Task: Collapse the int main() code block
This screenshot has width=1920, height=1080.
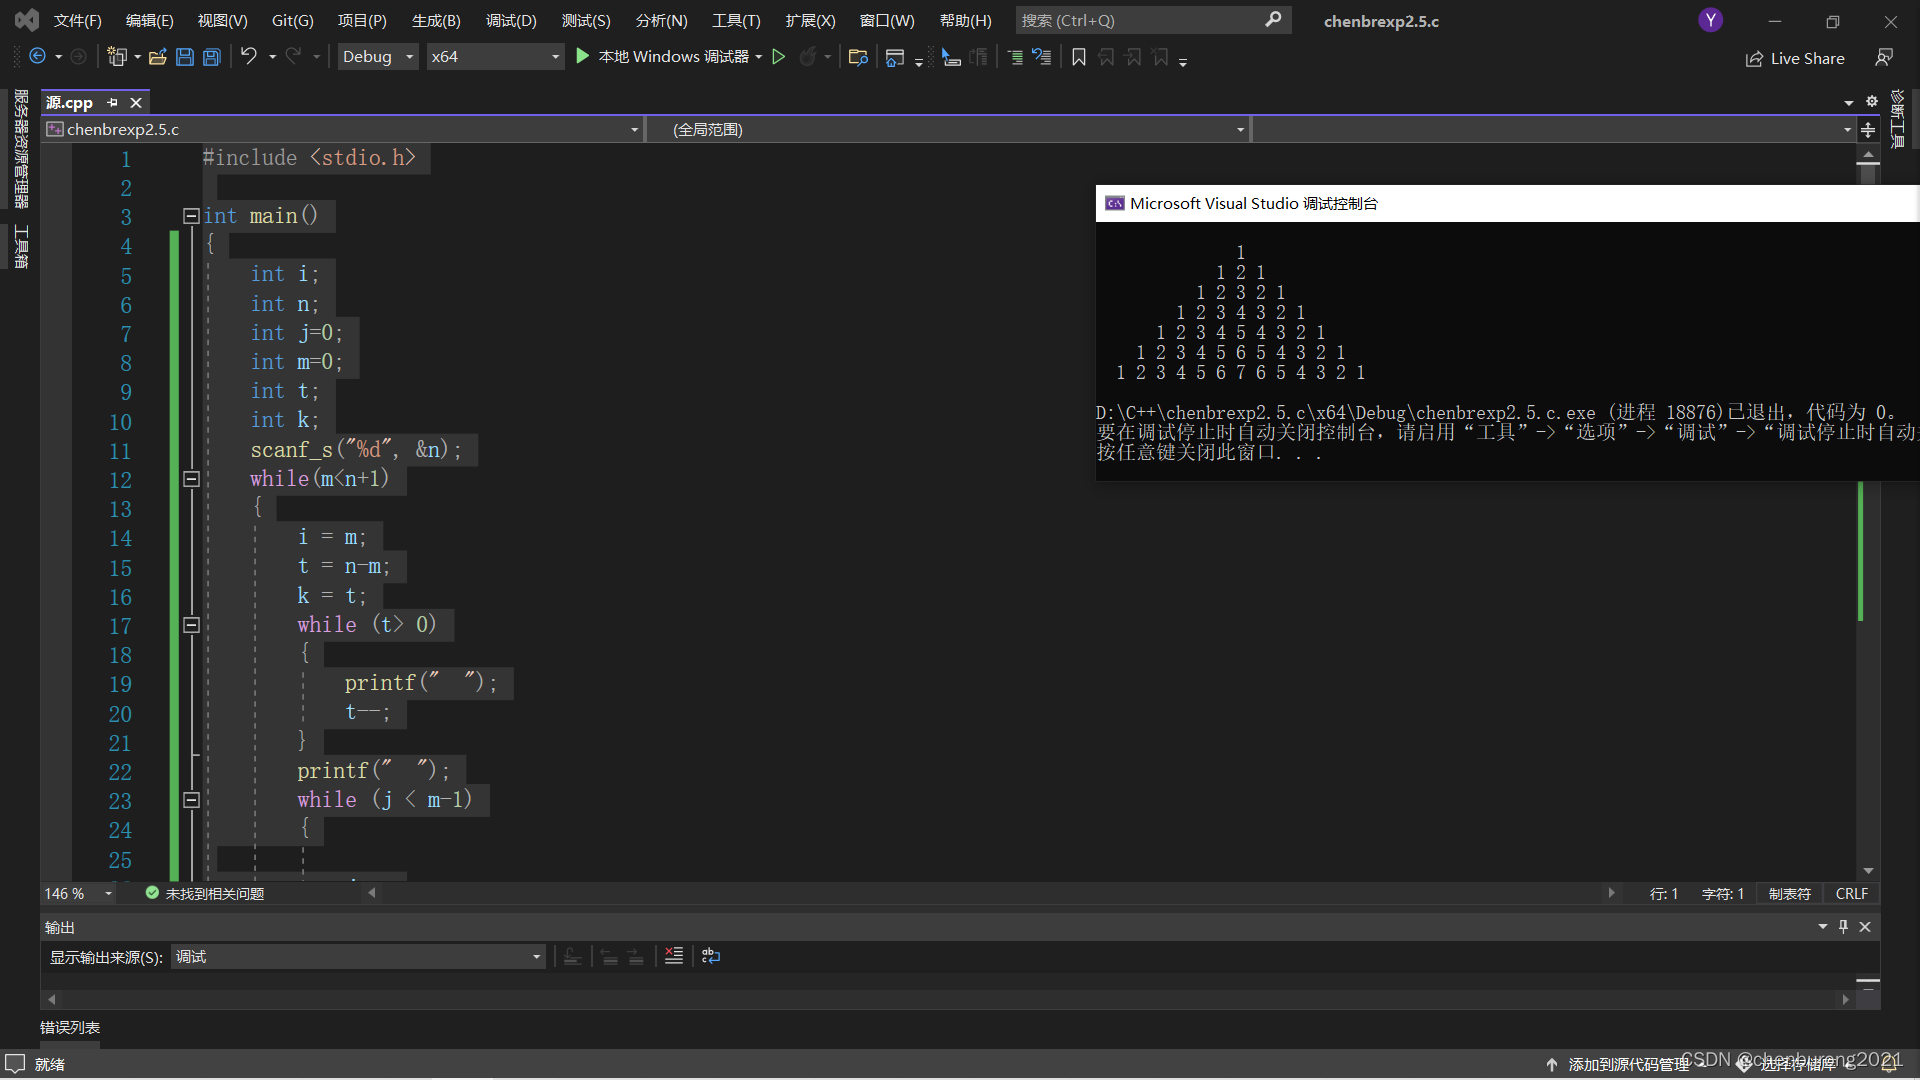Action: tap(190, 215)
